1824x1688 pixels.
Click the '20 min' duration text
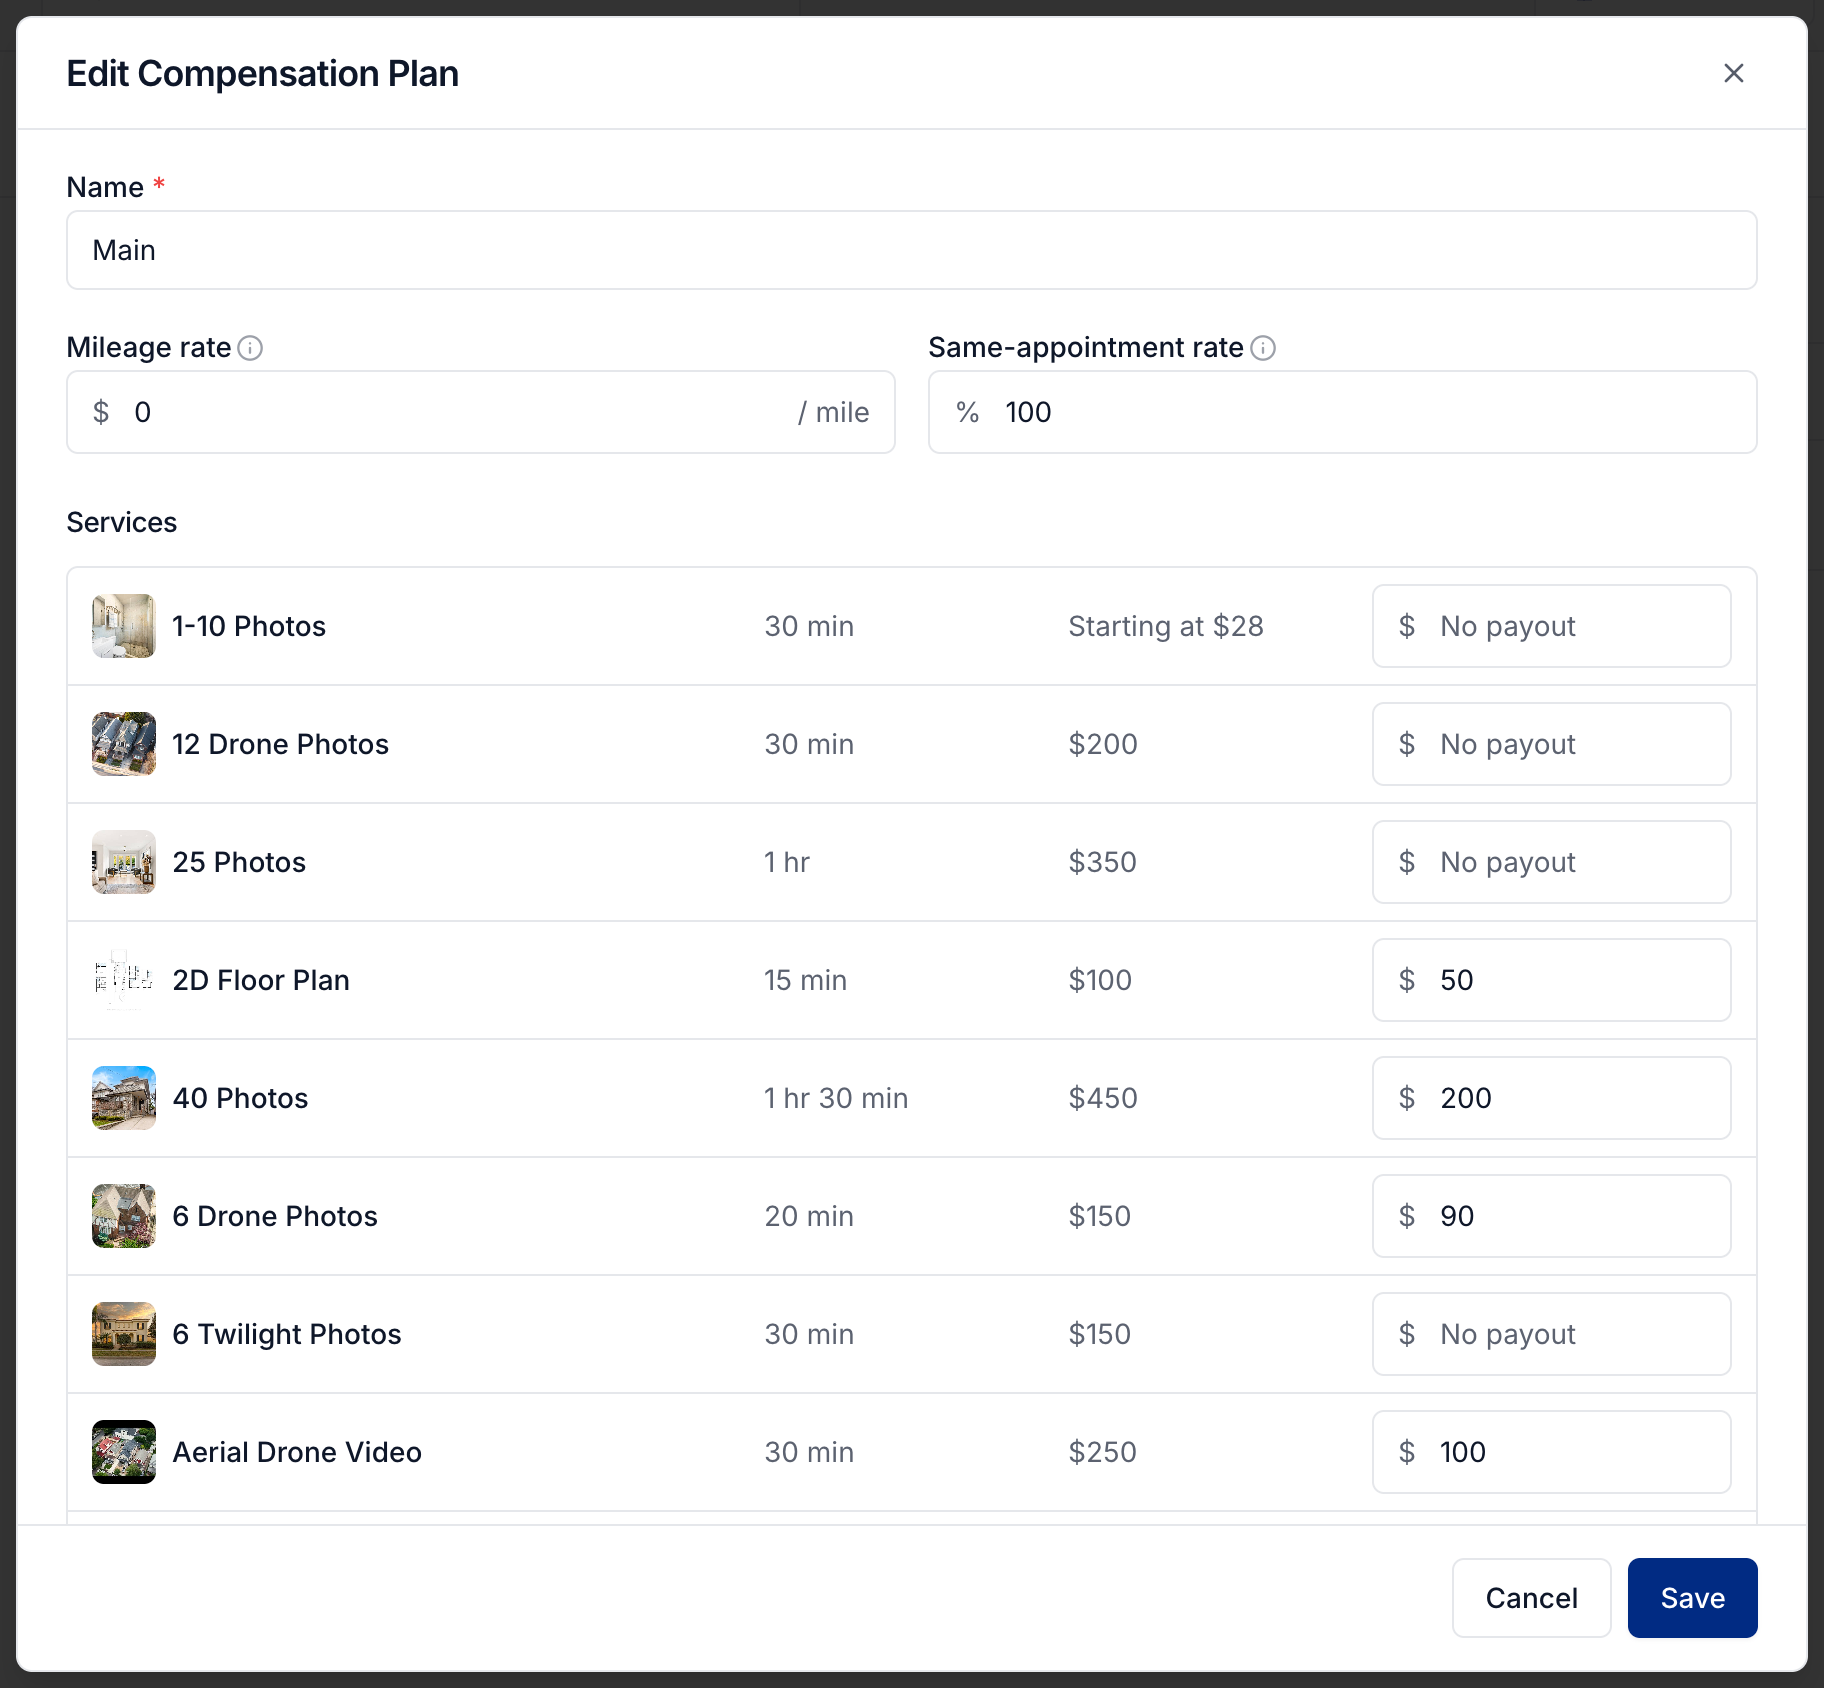pos(809,1216)
